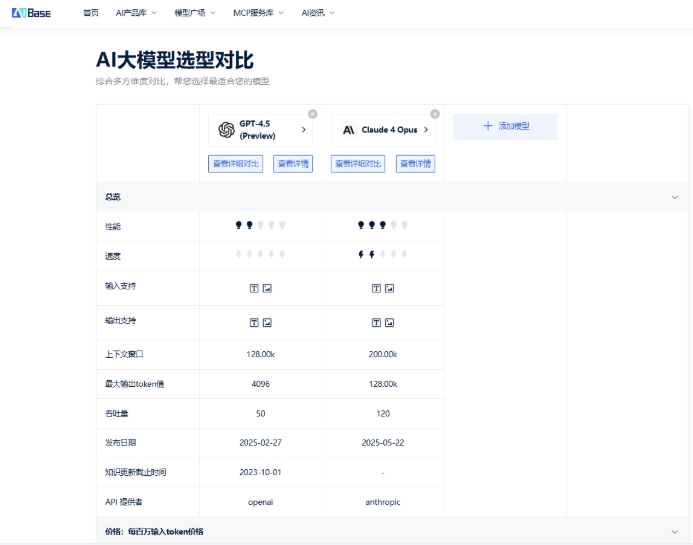The image size is (693, 545).
Task: Select the 200.00k context window value
Action: point(383,354)
